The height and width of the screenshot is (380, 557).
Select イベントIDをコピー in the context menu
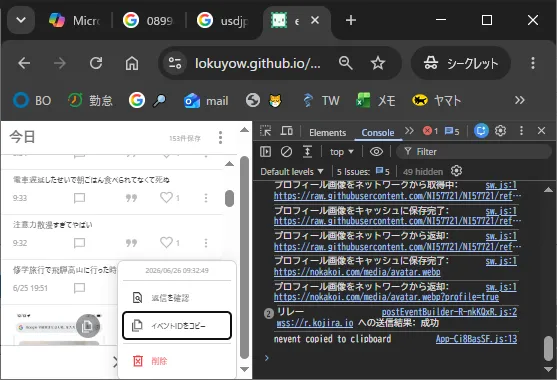pyautogui.click(x=177, y=326)
